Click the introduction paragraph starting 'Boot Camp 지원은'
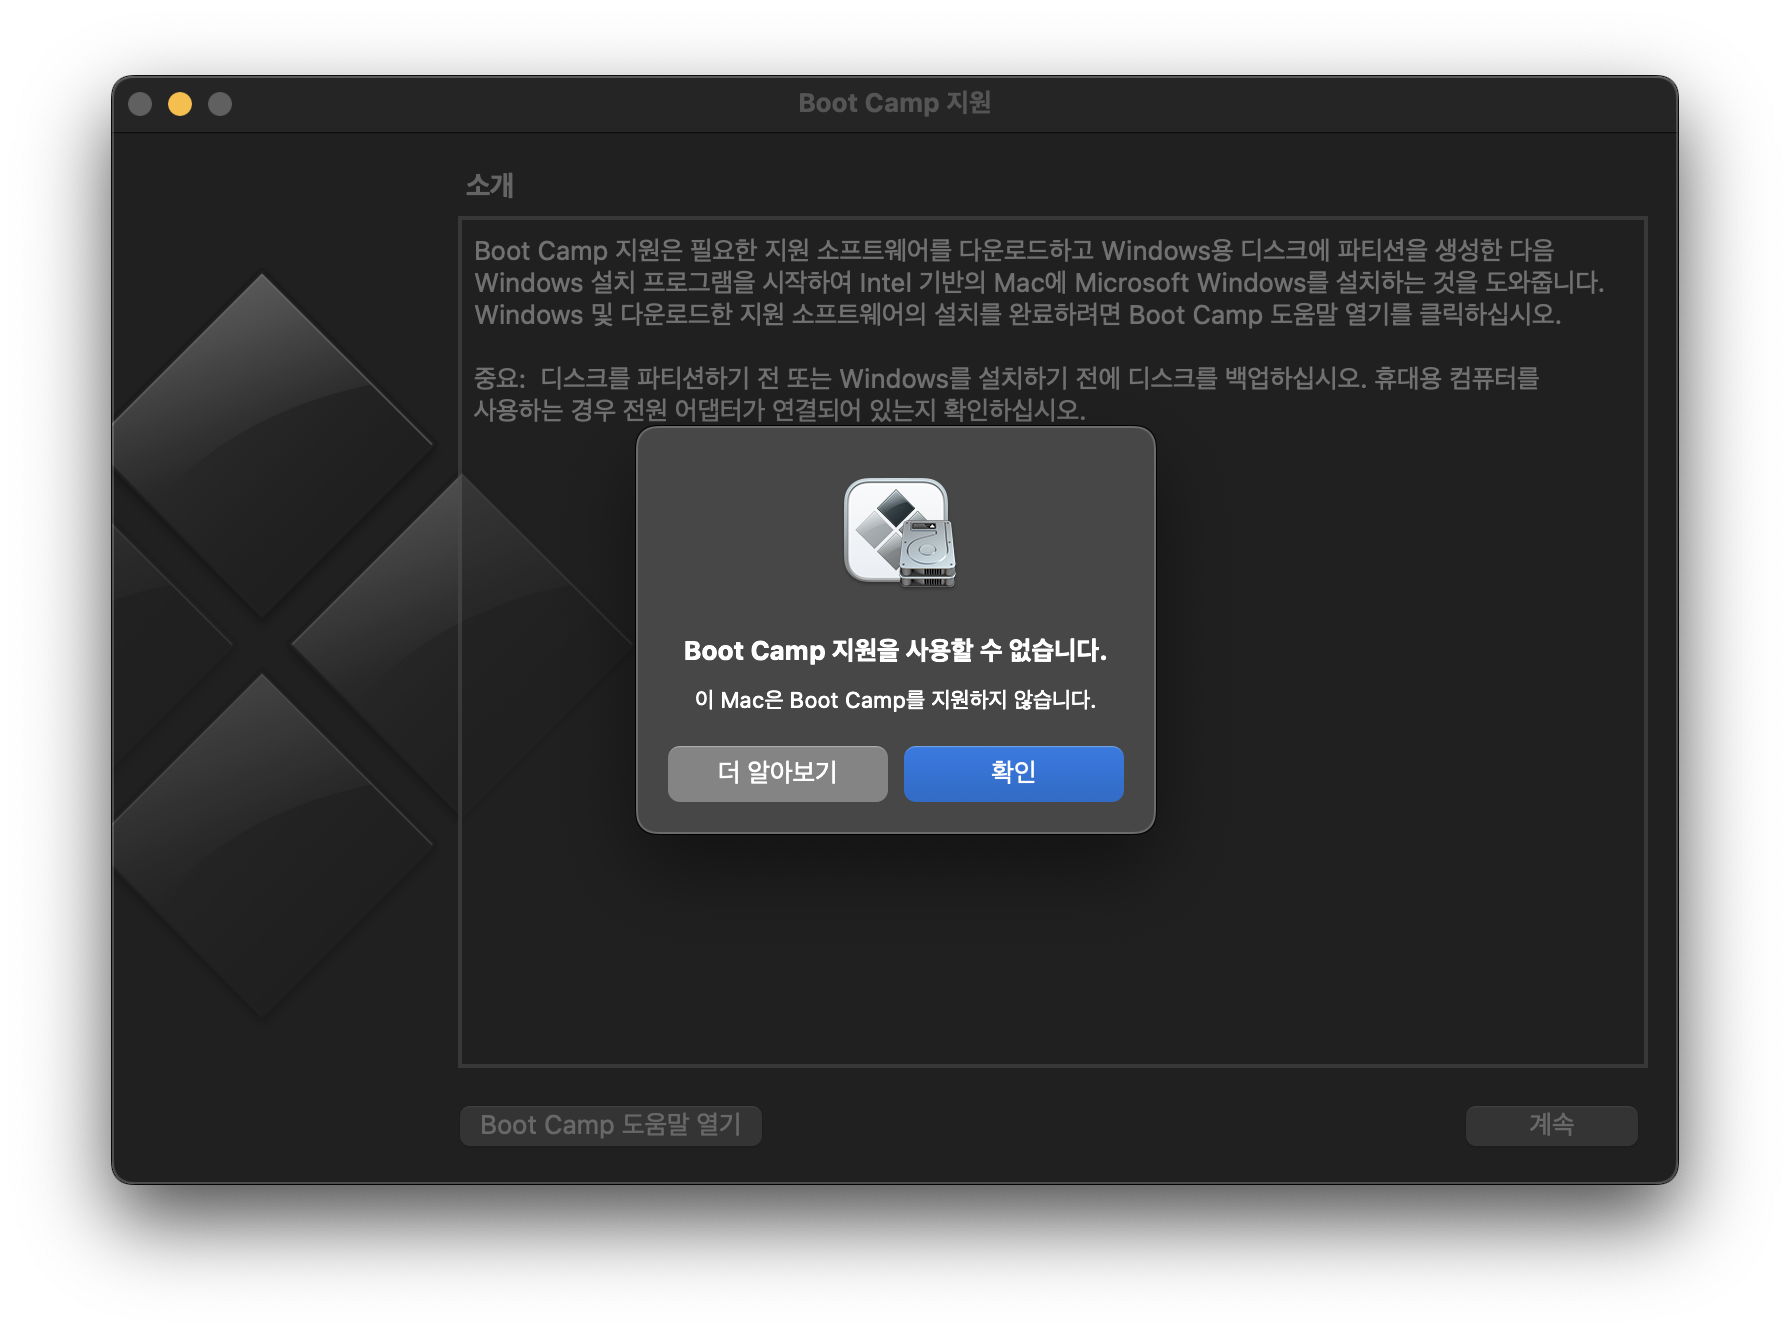Screen dimensions: 1790x1332 [1039, 283]
